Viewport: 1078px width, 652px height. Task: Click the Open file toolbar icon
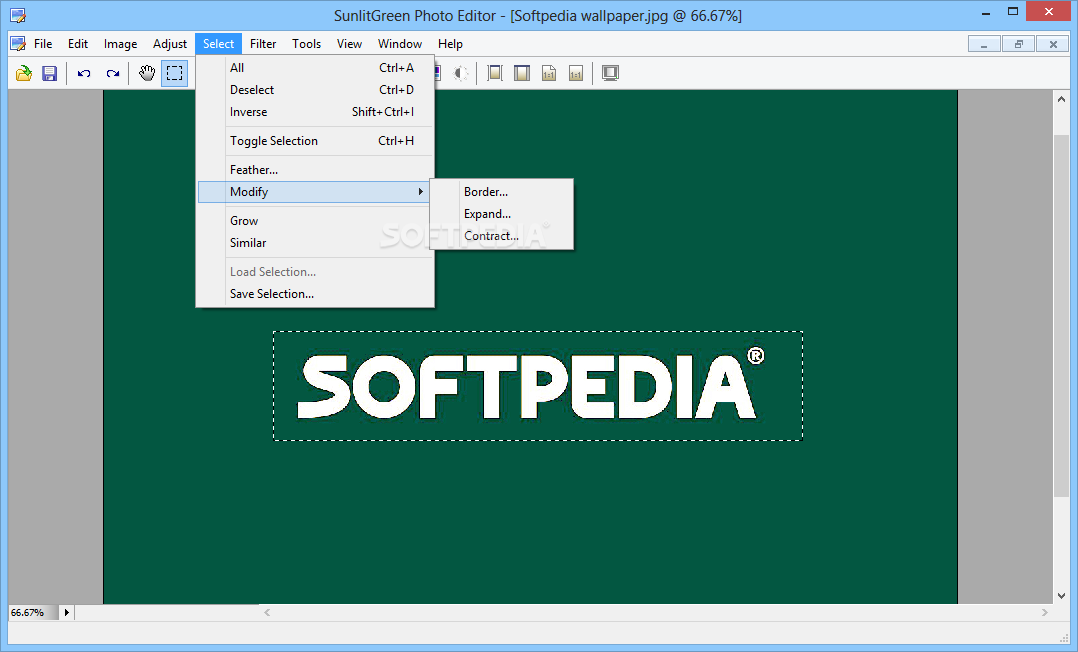[x=24, y=73]
